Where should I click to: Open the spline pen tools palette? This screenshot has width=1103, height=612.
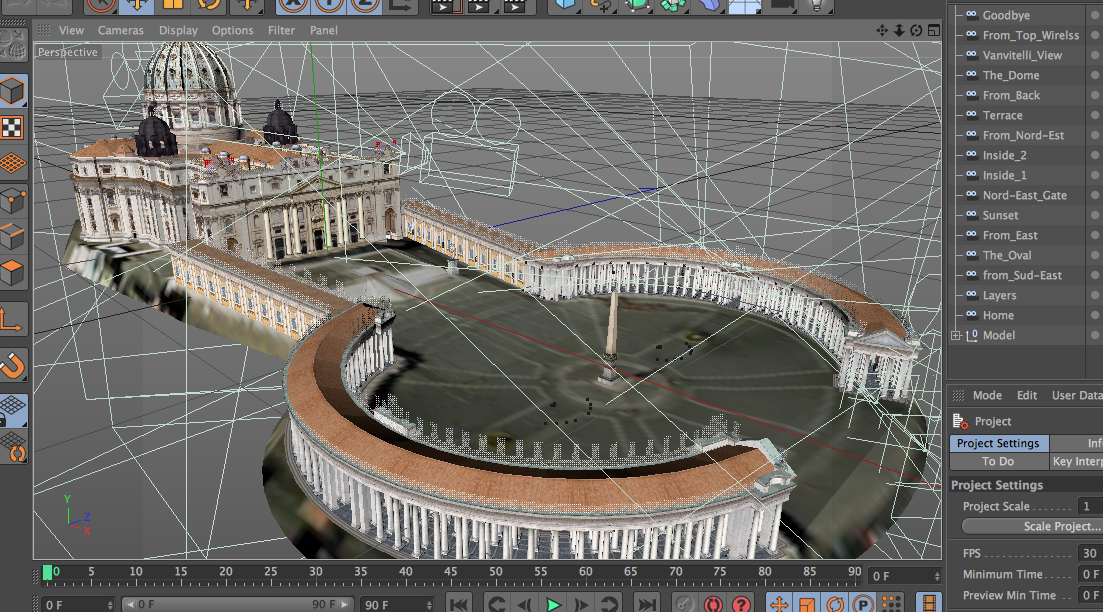coord(601,6)
